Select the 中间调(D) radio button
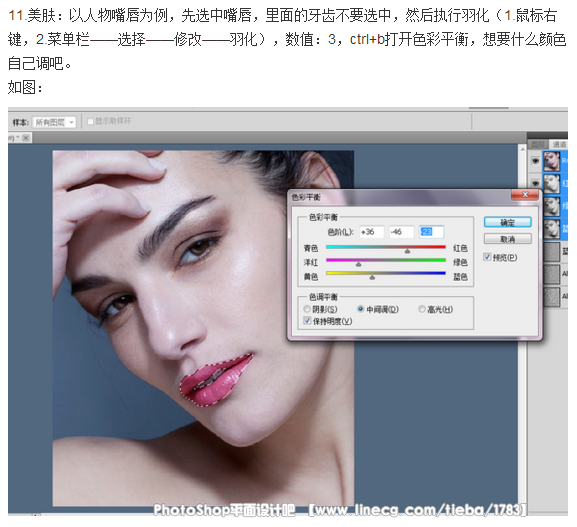The width and height of the screenshot is (577, 527). [x=361, y=309]
